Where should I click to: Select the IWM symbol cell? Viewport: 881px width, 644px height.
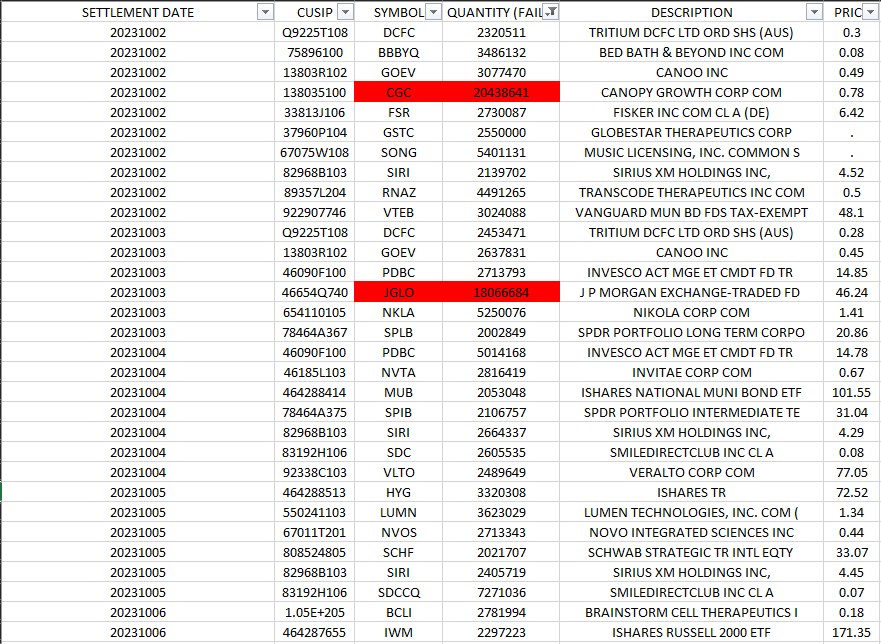pyautogui.click(x=398, y=632)
